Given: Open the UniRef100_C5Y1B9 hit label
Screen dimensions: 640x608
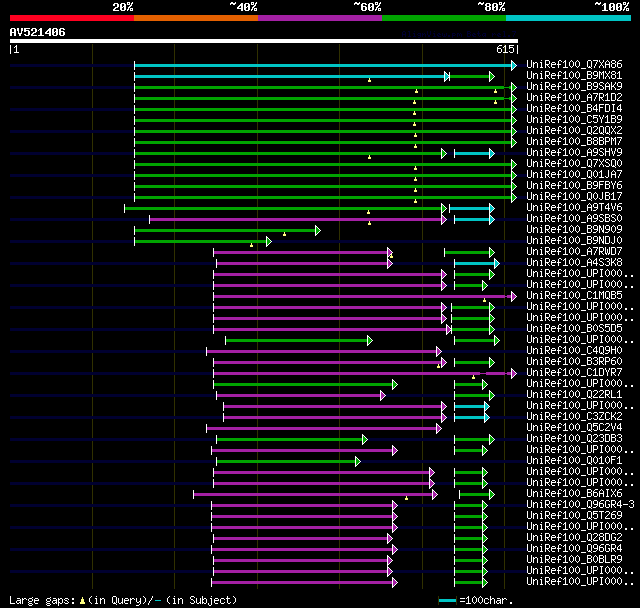Looking at the screenshot, I should point(574,120).
